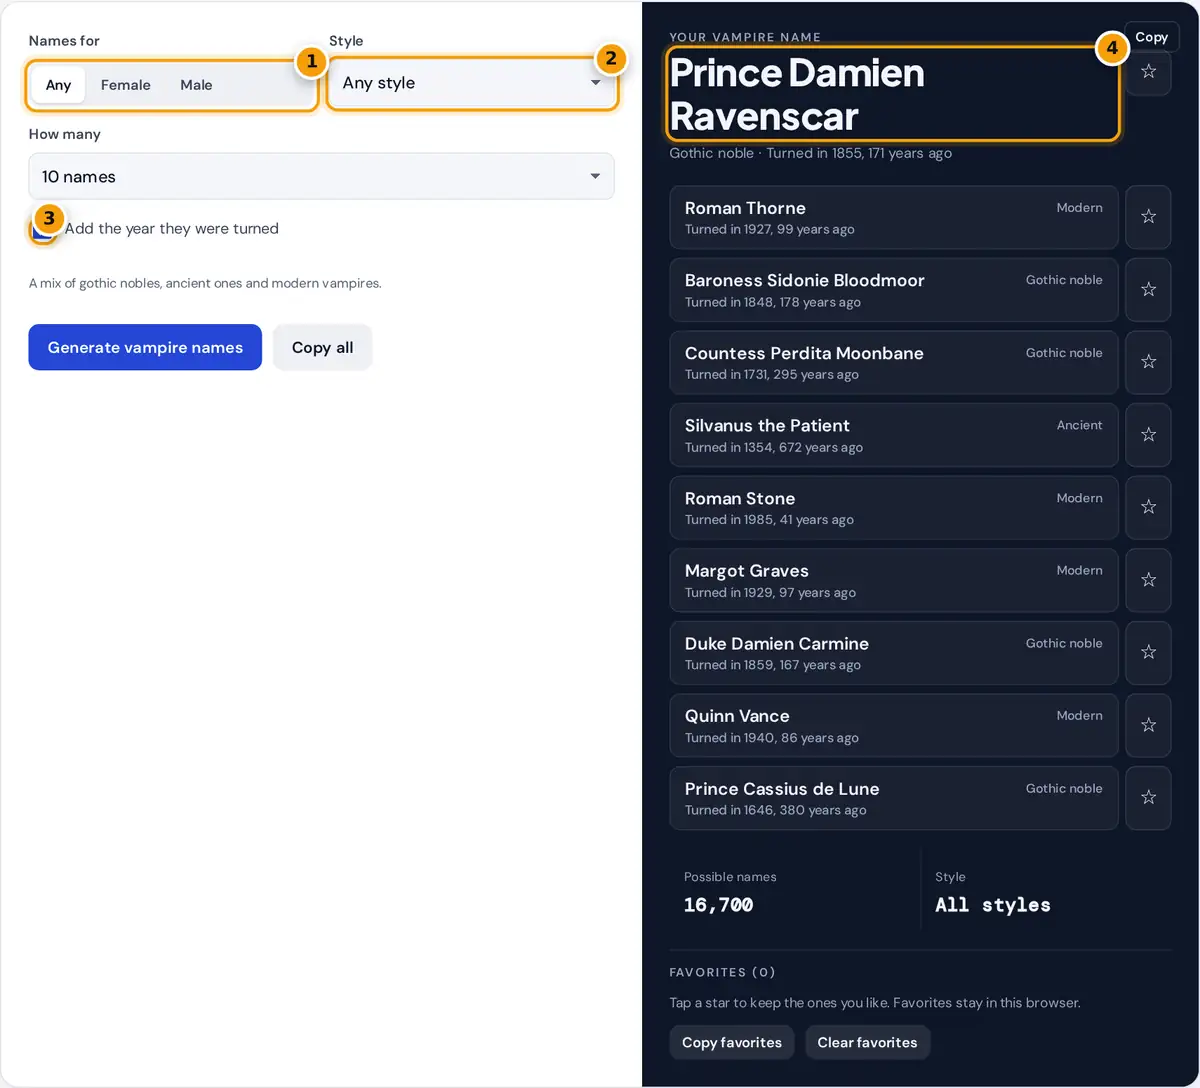Open the Any style dropdown

(472, 83)
